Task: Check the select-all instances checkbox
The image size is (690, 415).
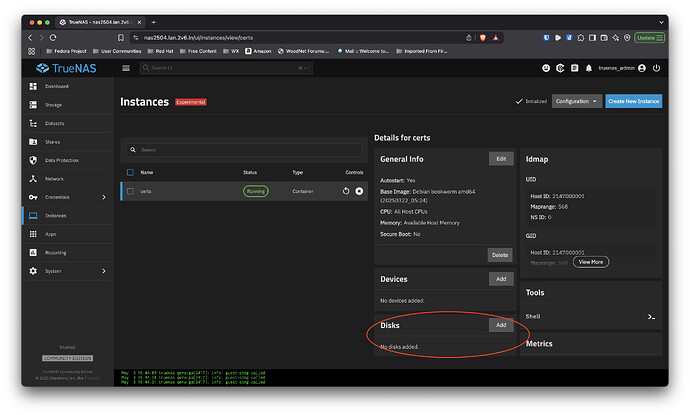Action: coord(130,173)
